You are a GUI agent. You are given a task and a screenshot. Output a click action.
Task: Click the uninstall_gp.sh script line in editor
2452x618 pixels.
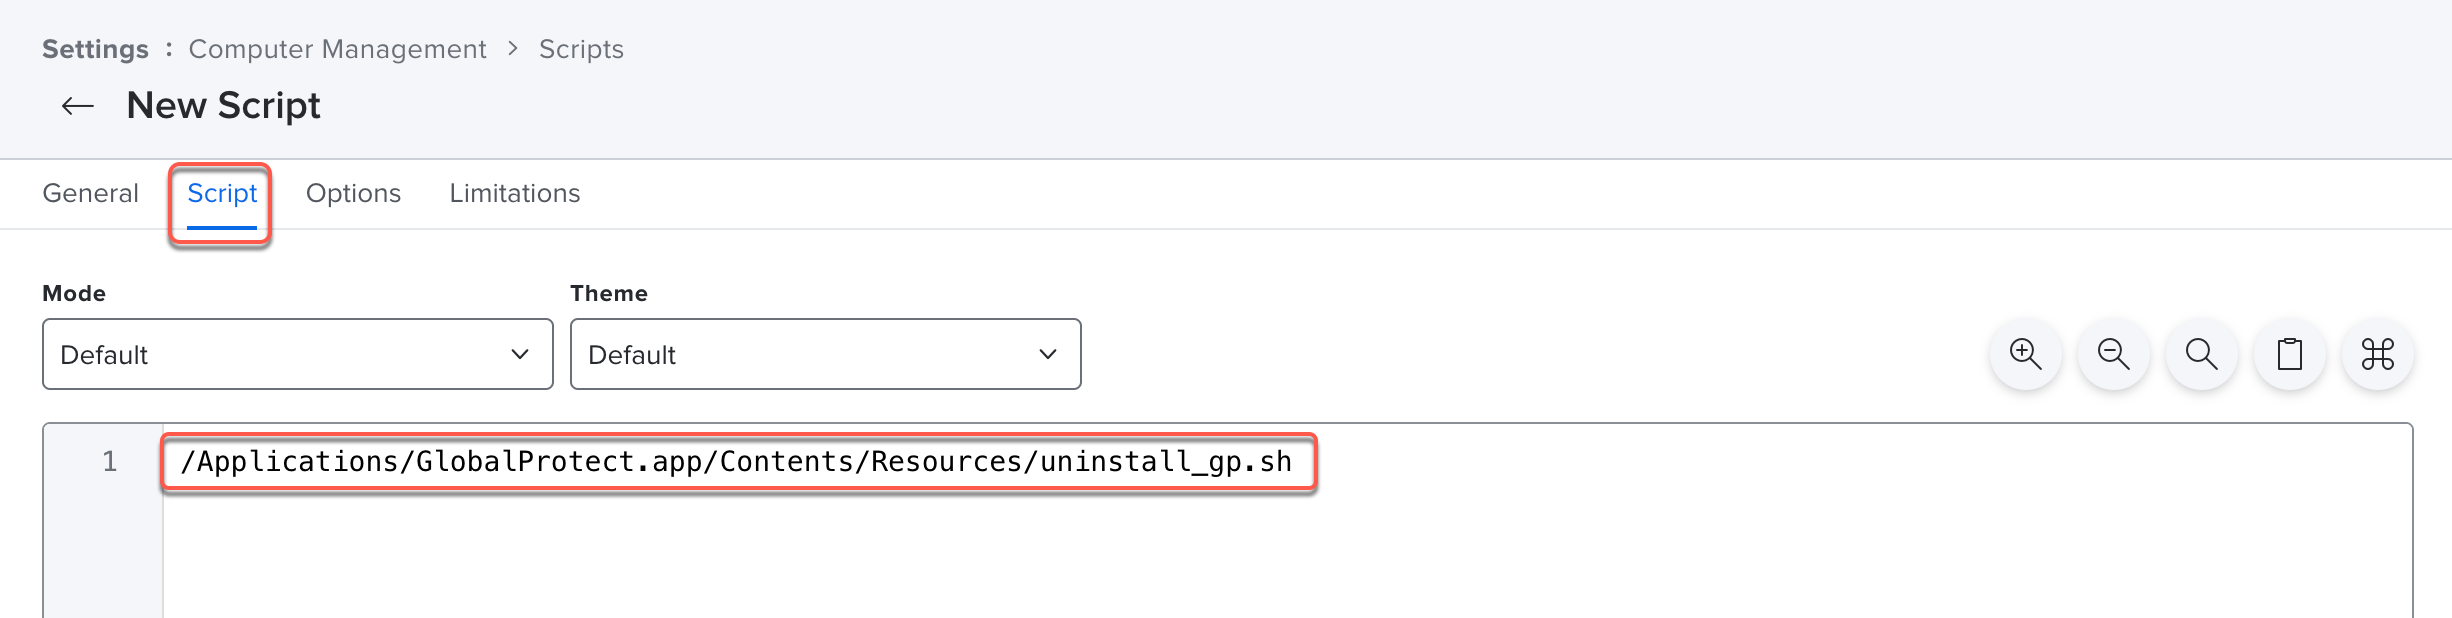pyautogui.click(x=736, y=461)
